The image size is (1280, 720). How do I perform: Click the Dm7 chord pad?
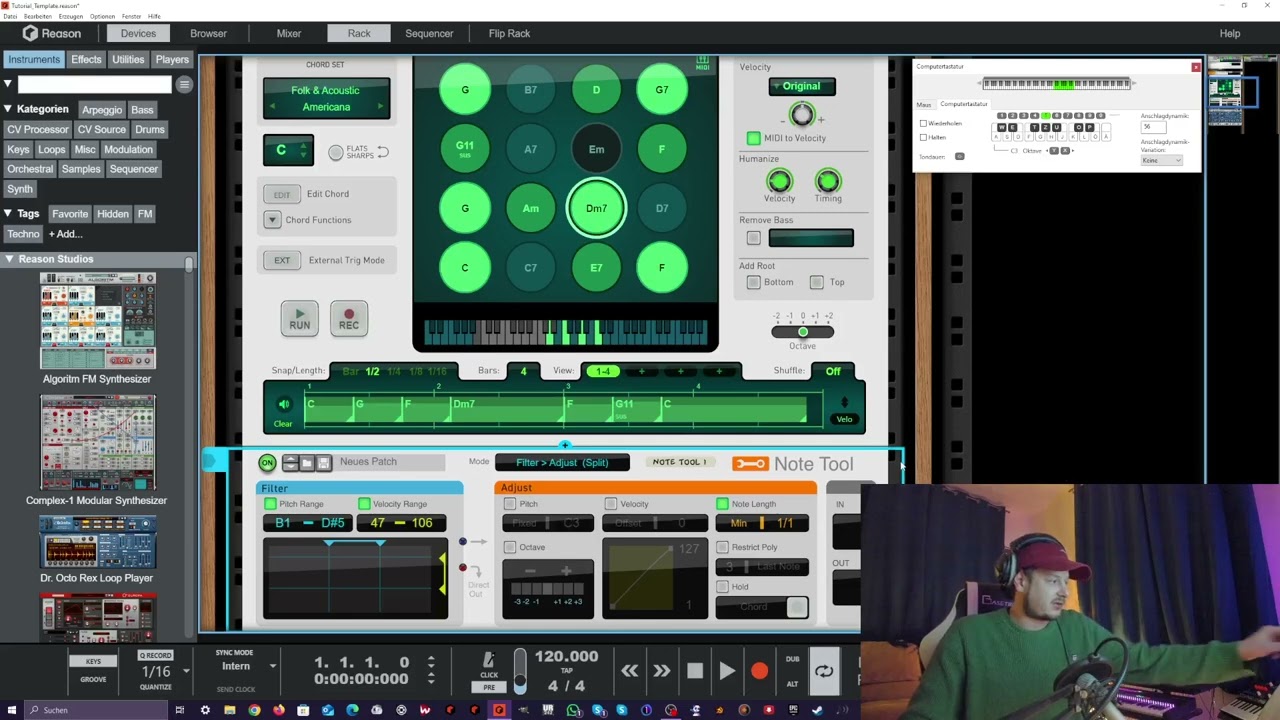click(x=596, y=208)
